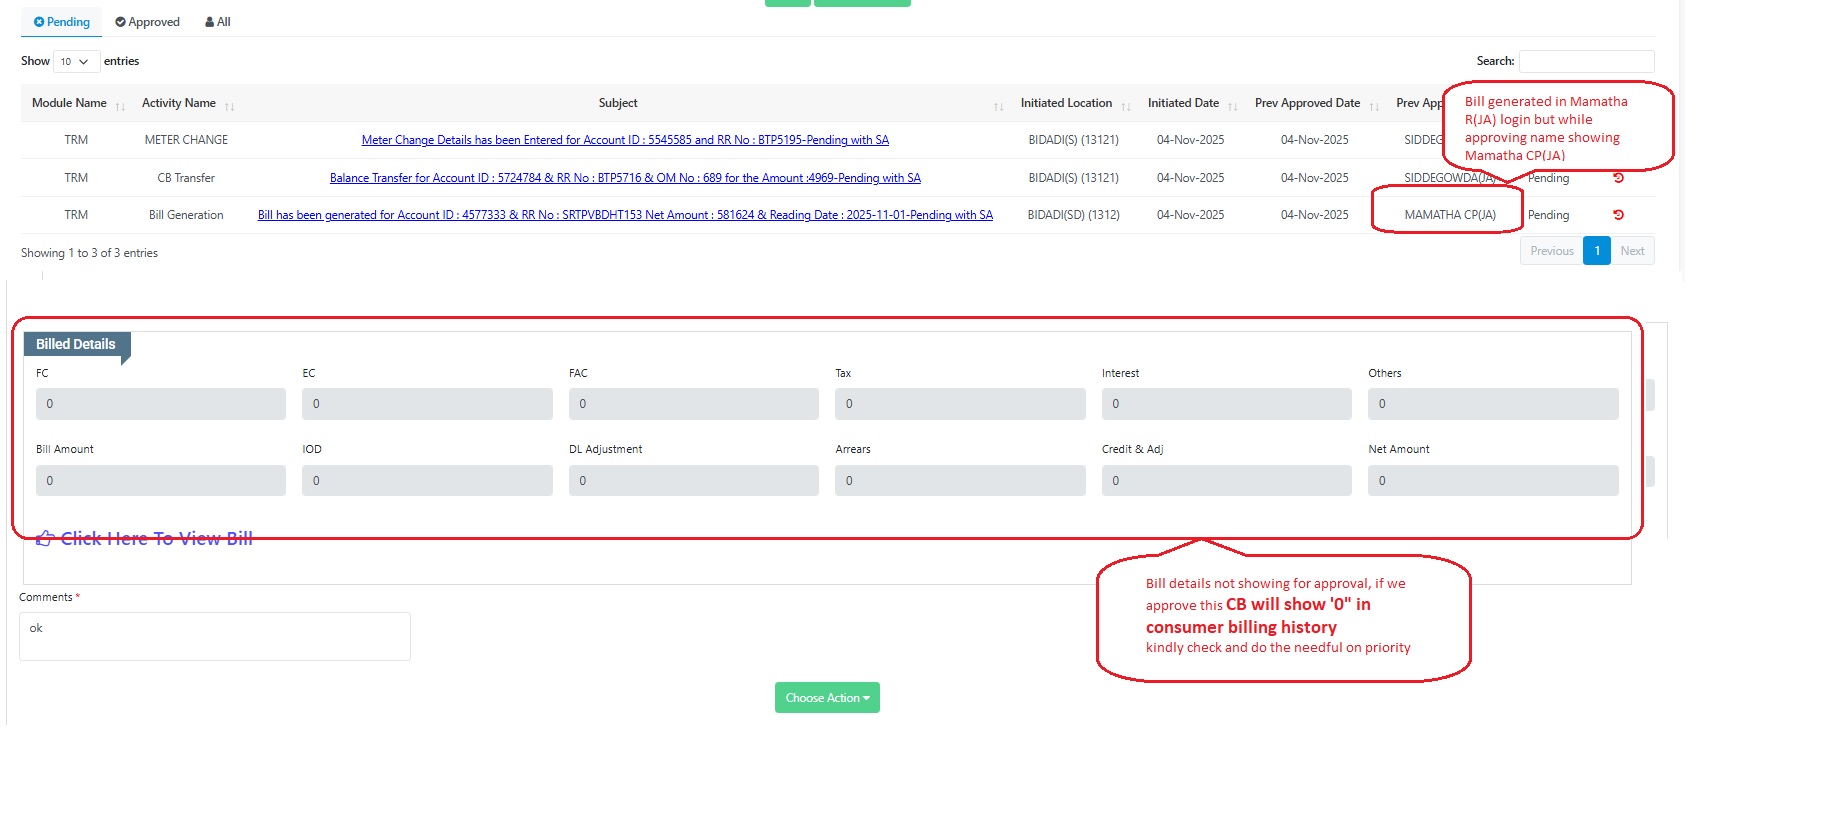Image resolution: width=1847 pixels, height=840 pixels.
Task: Select page 1 in pagination
Action: (1597, 251)
